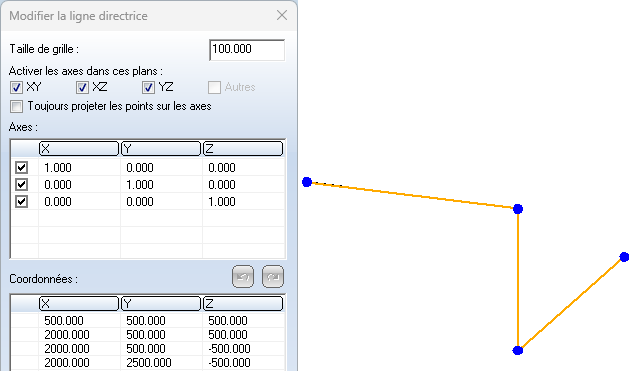Click the X column header in Coordonnées table
Screen dimensions: 638x371
pos(79,303)
